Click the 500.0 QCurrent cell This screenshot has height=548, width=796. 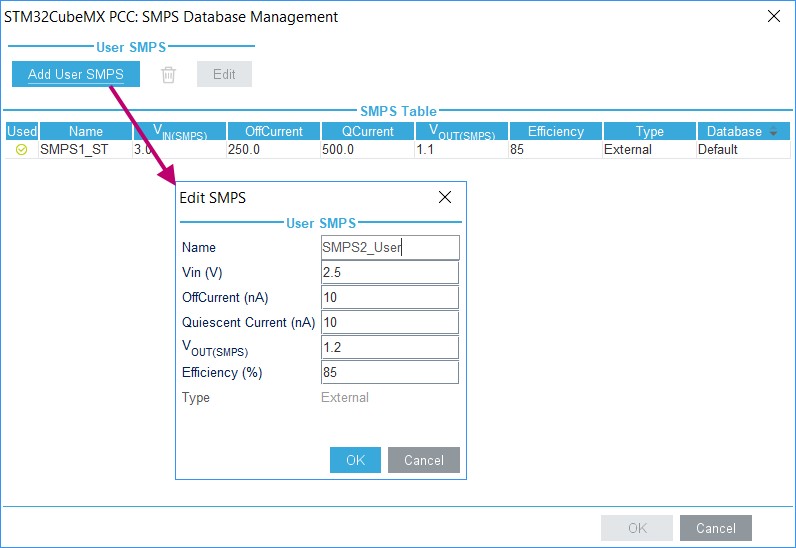(368, 150)
